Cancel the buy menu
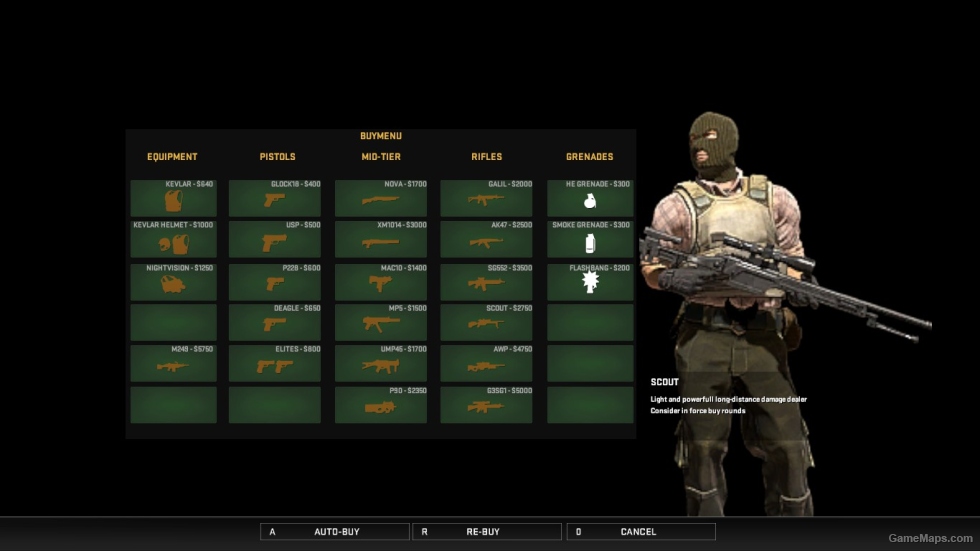This screenshot has width=980, height=551. click(x=641, y=532)
